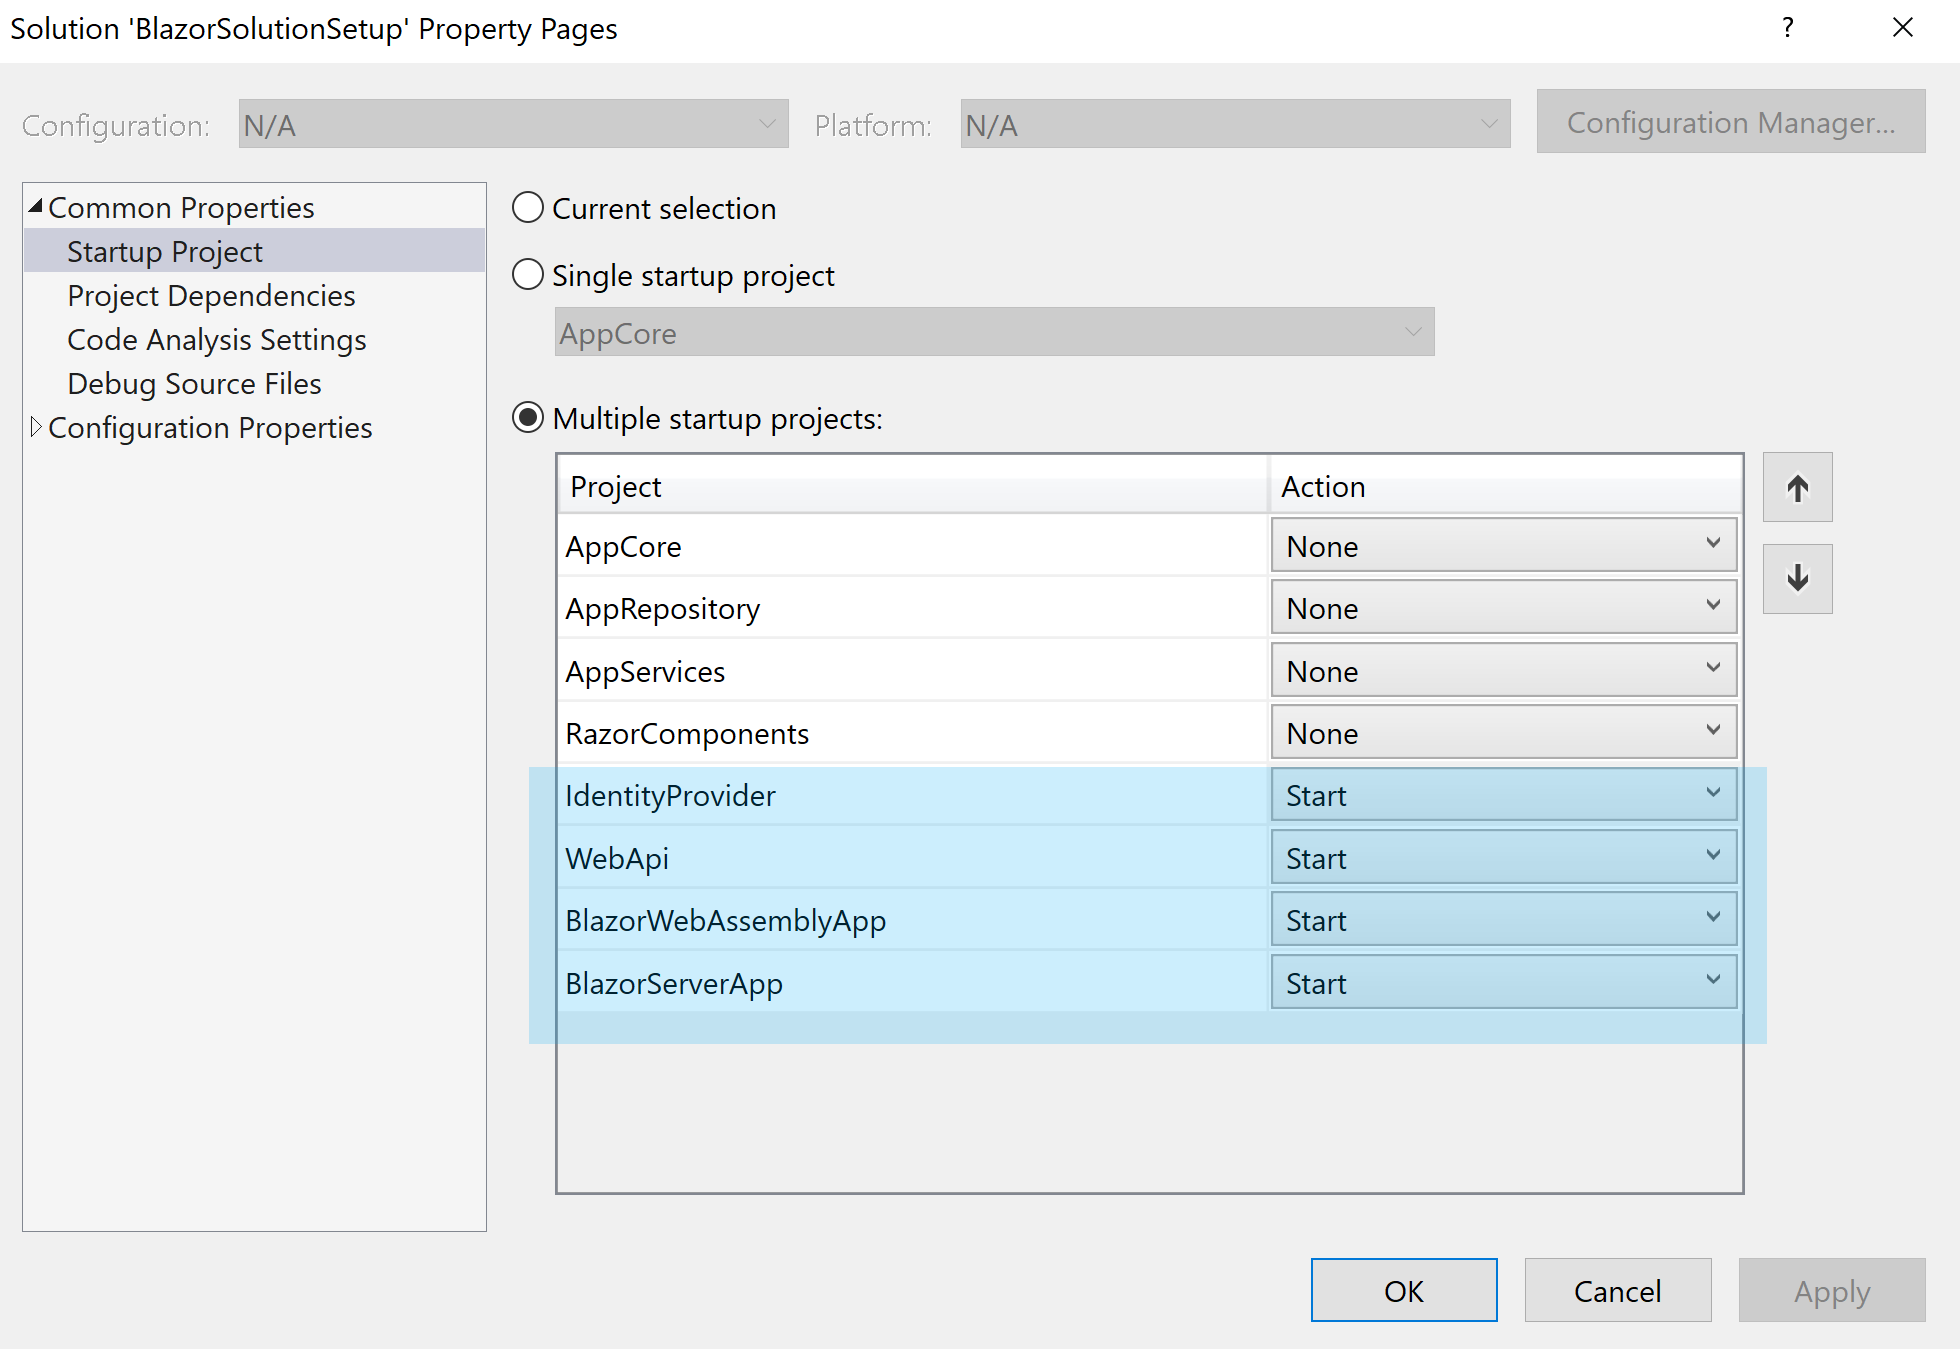Open the Project Dependencies page

point(211,296)
